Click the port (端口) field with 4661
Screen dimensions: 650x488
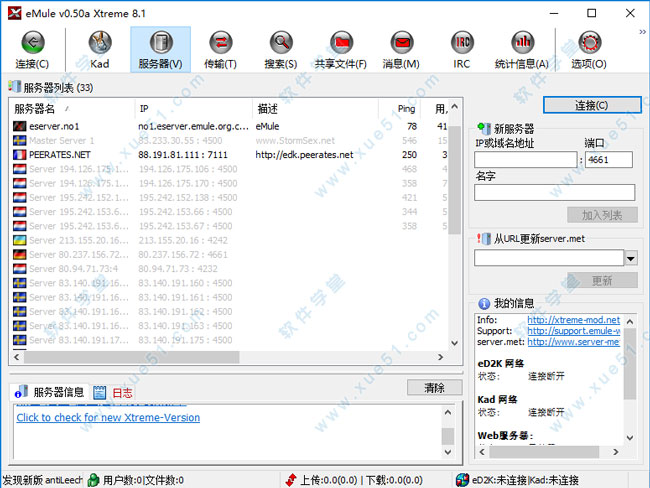click(609, 160)
